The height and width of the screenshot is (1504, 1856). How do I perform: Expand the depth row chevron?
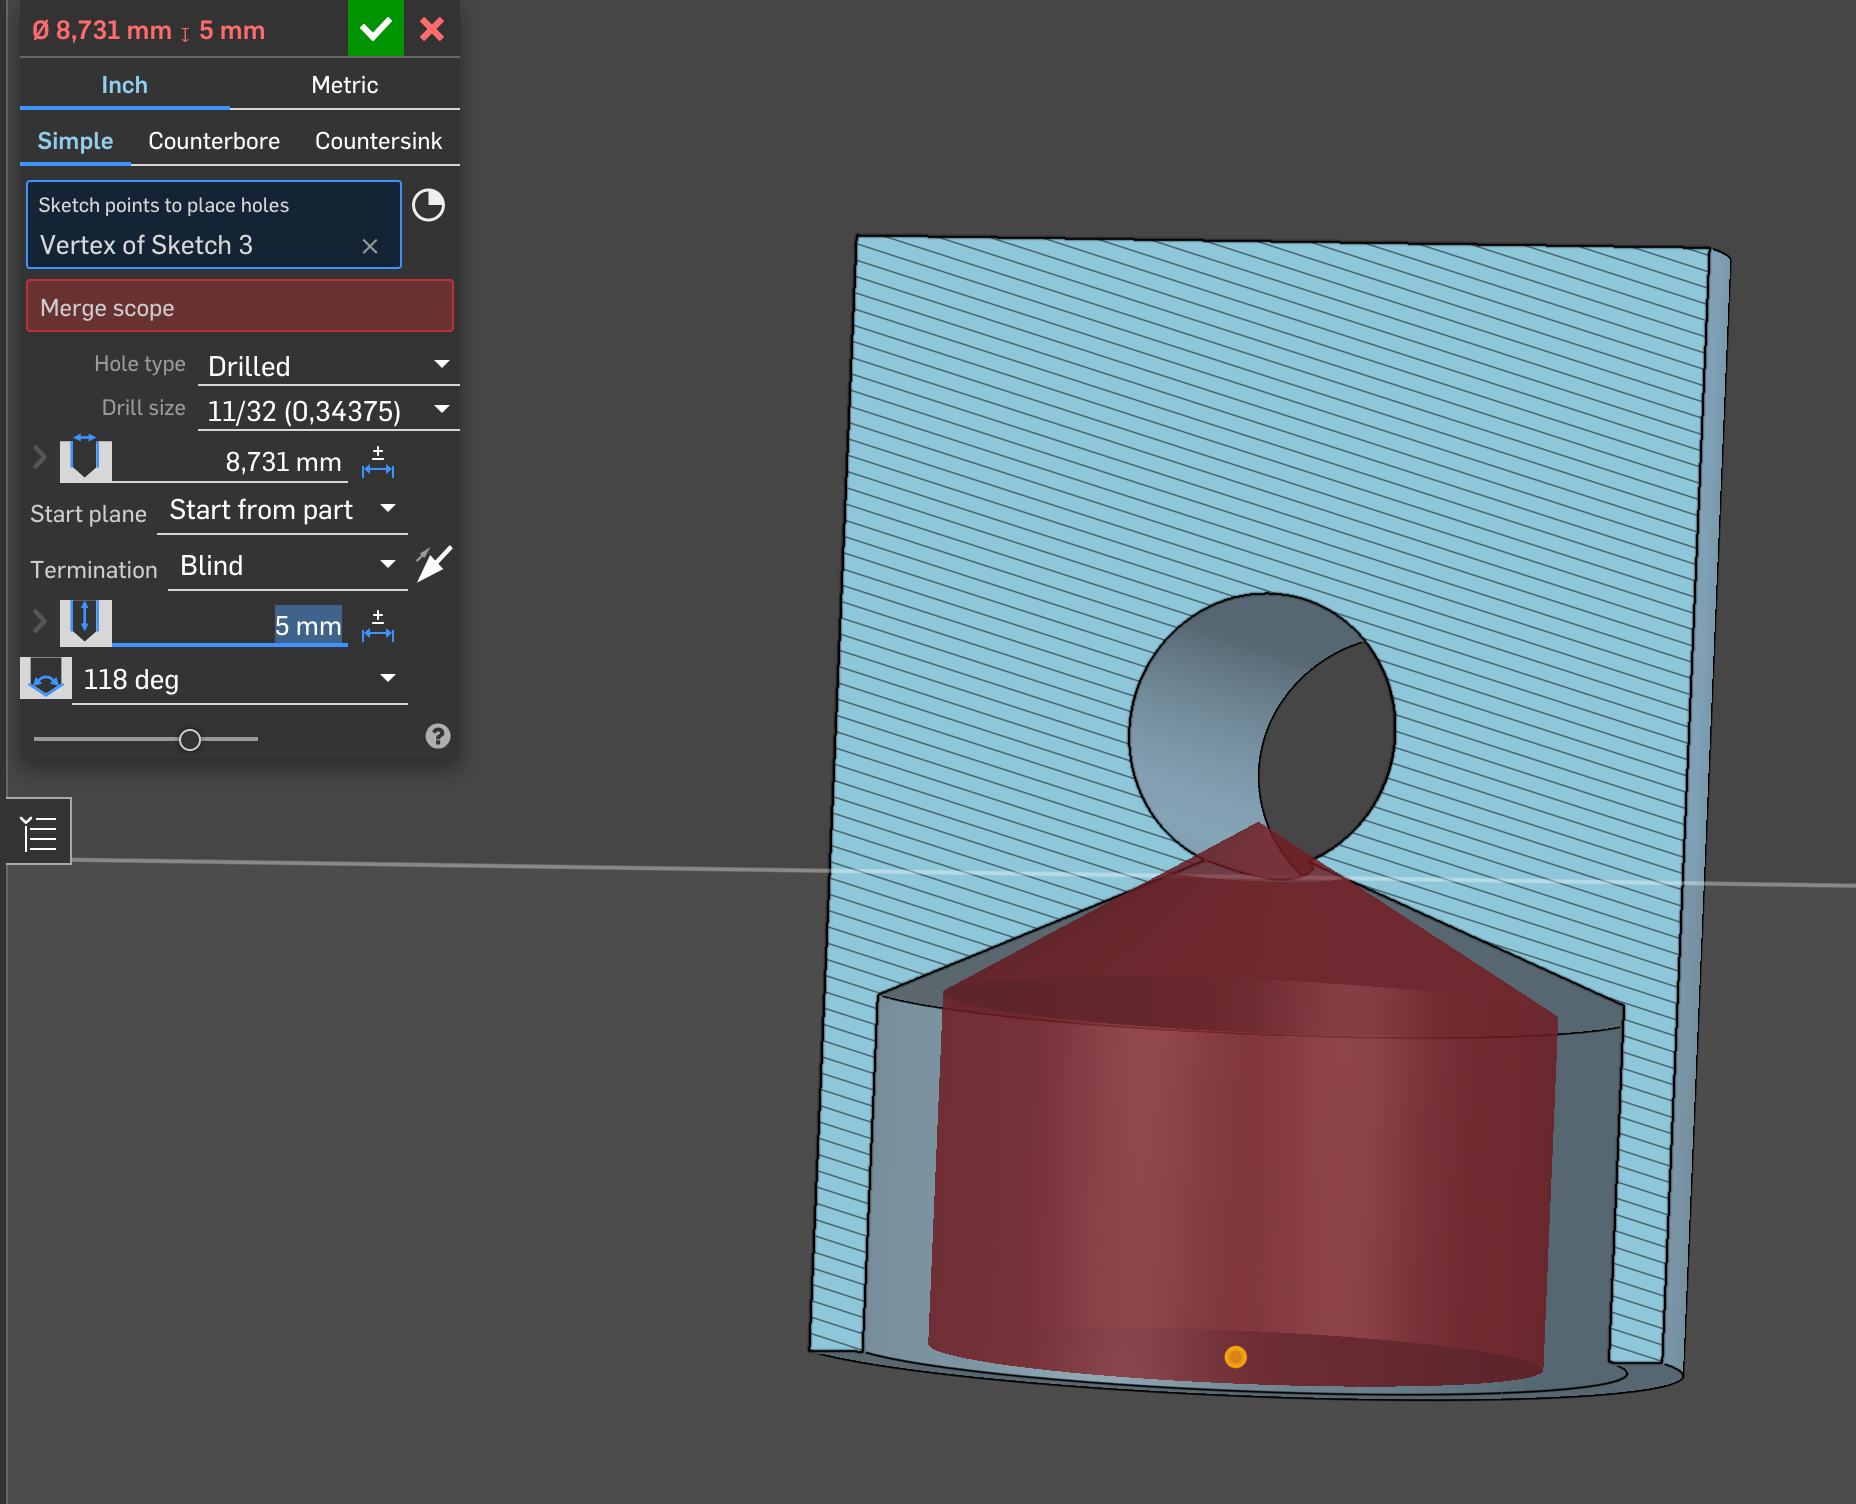click(x=39, y=621)
